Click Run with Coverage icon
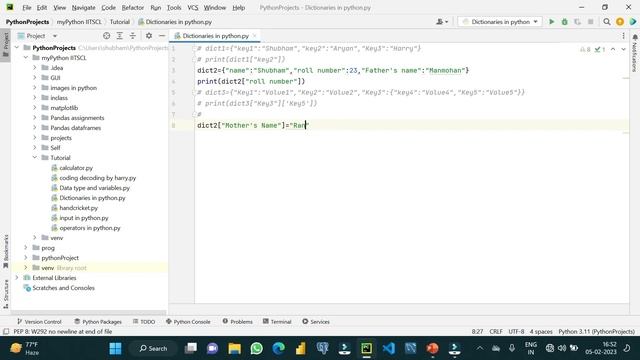Image resolution: width=640 pixels, height=360 pixels. [577, 22]
